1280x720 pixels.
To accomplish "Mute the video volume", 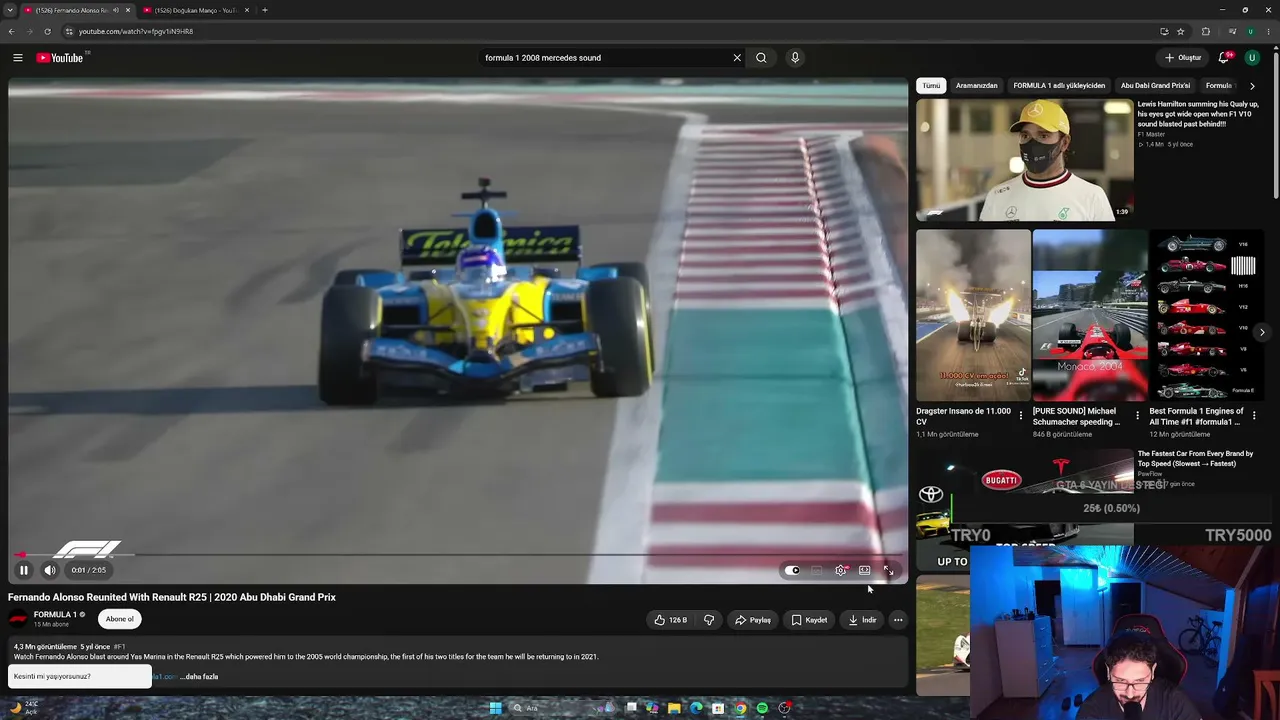I will click(50, 570).
